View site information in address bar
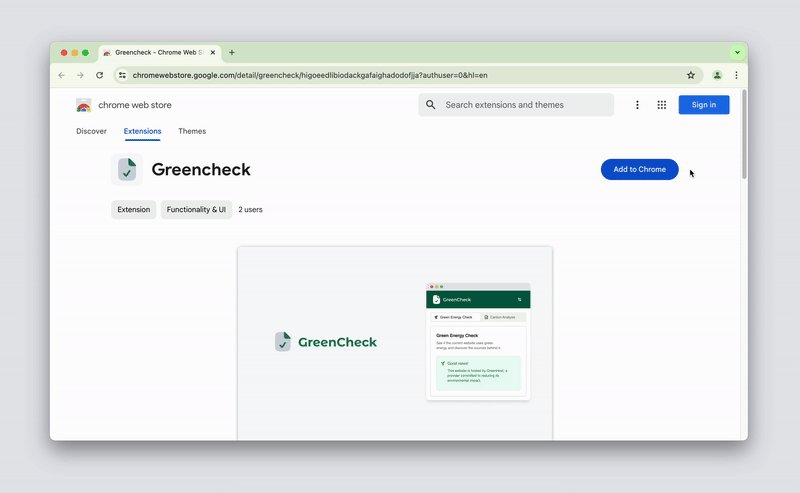 point(122,75)
